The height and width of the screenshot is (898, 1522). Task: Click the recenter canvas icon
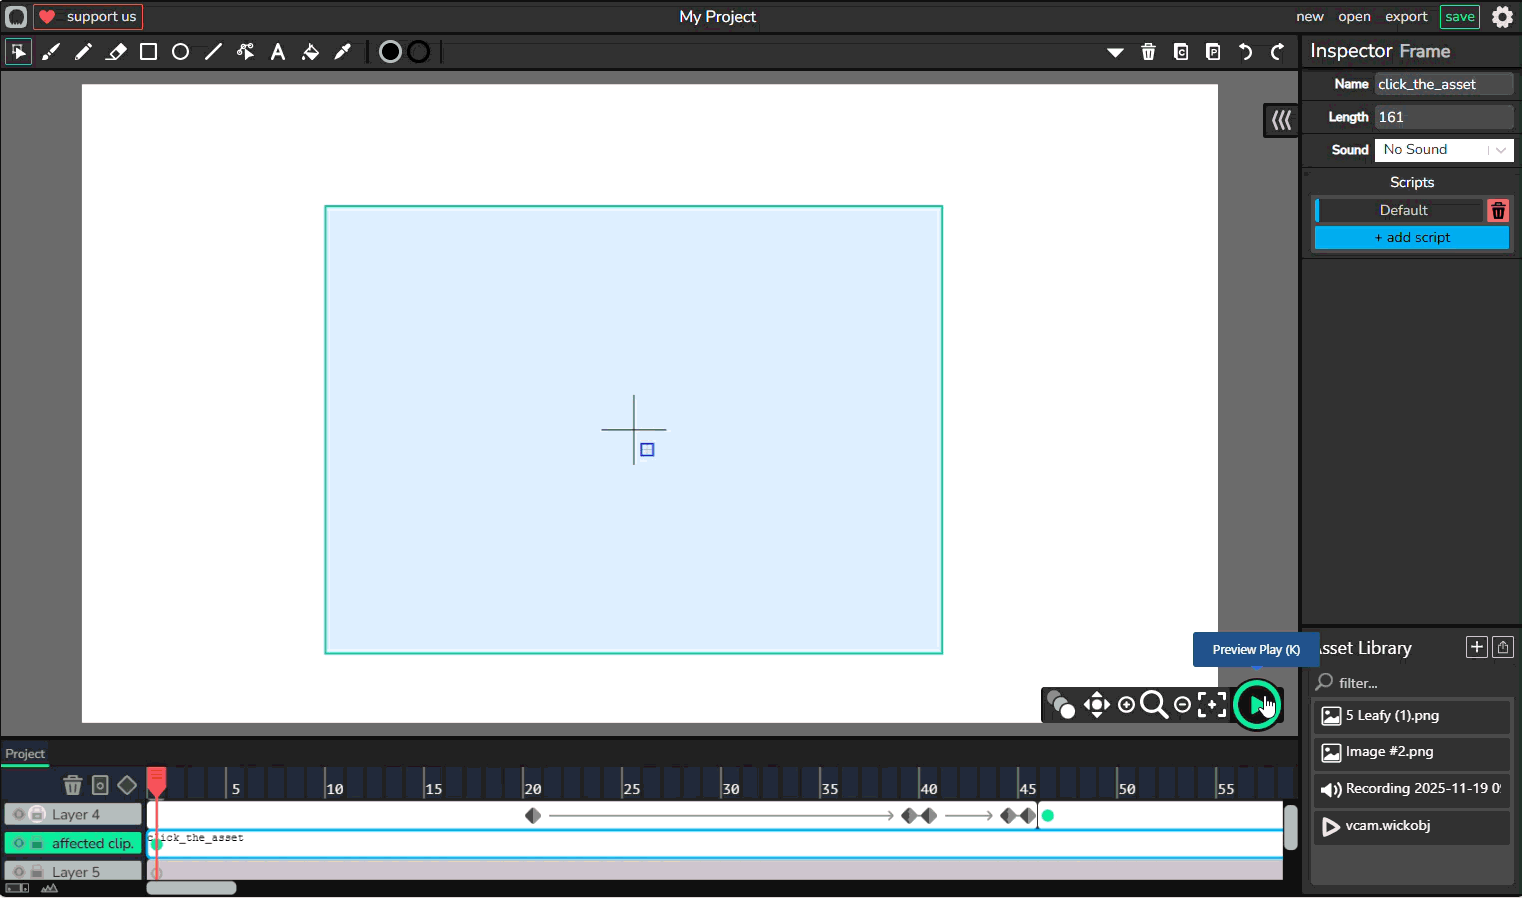1212,705
